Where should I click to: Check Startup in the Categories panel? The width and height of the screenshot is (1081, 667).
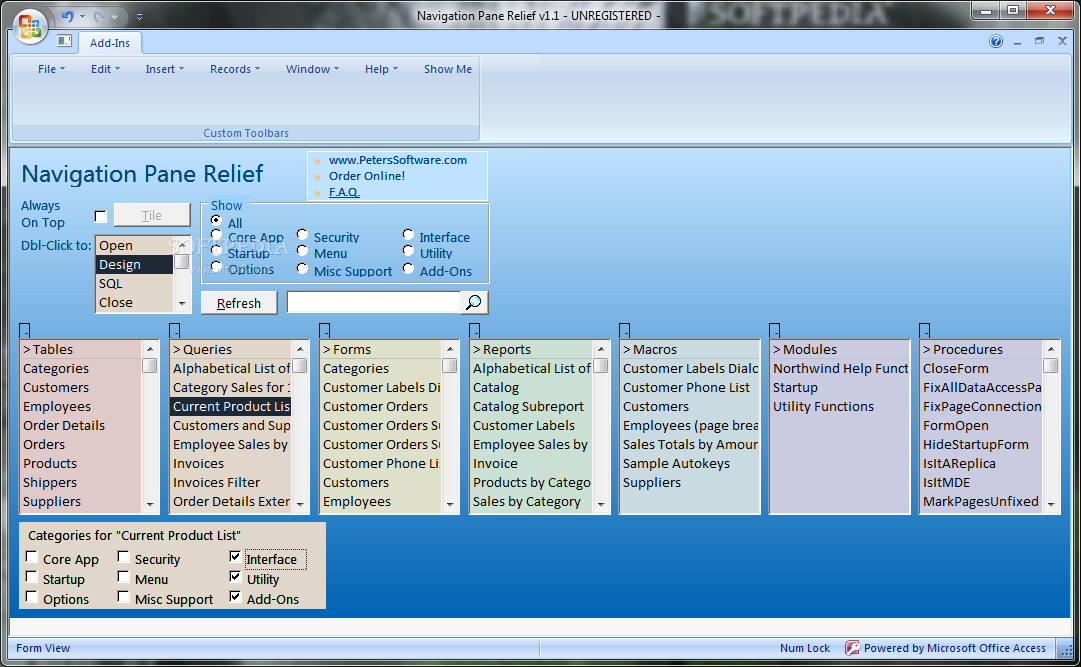(x=32, y=577)
